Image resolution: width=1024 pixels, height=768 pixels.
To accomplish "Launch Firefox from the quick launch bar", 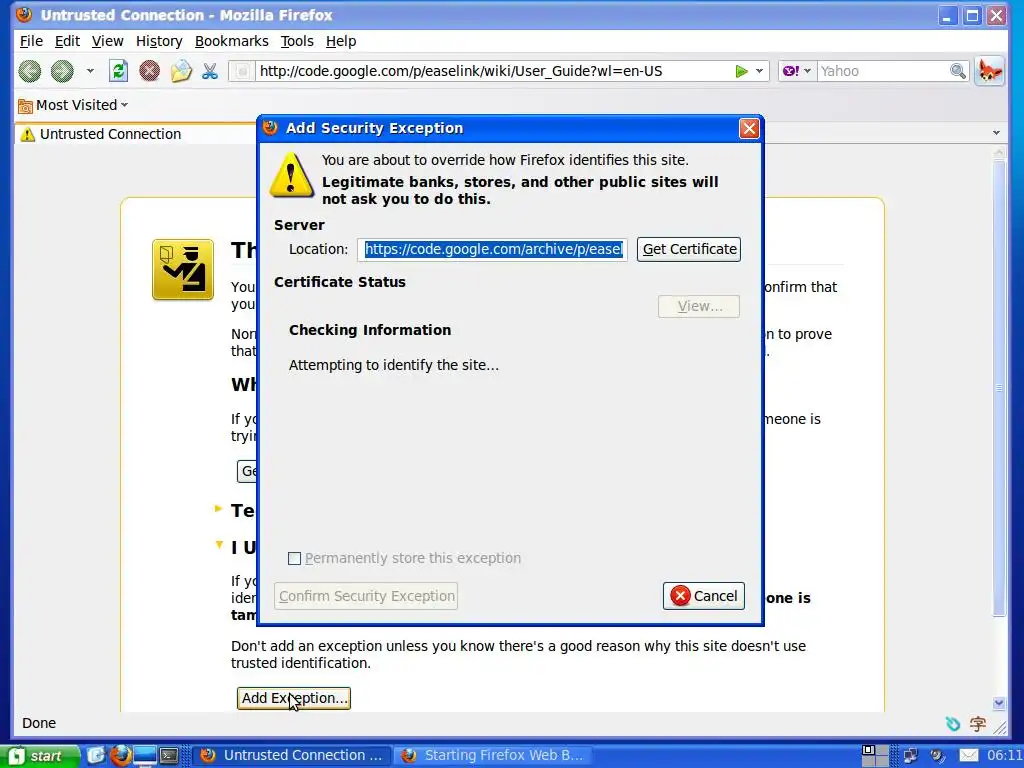I will click(120, 755).
